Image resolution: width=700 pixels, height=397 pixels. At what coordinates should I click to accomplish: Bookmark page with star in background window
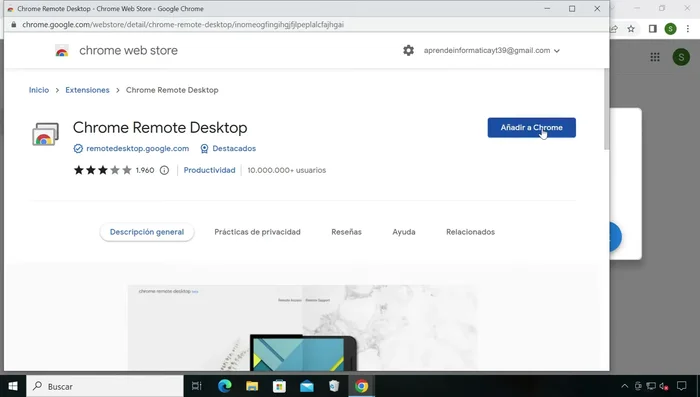(631, 29)
